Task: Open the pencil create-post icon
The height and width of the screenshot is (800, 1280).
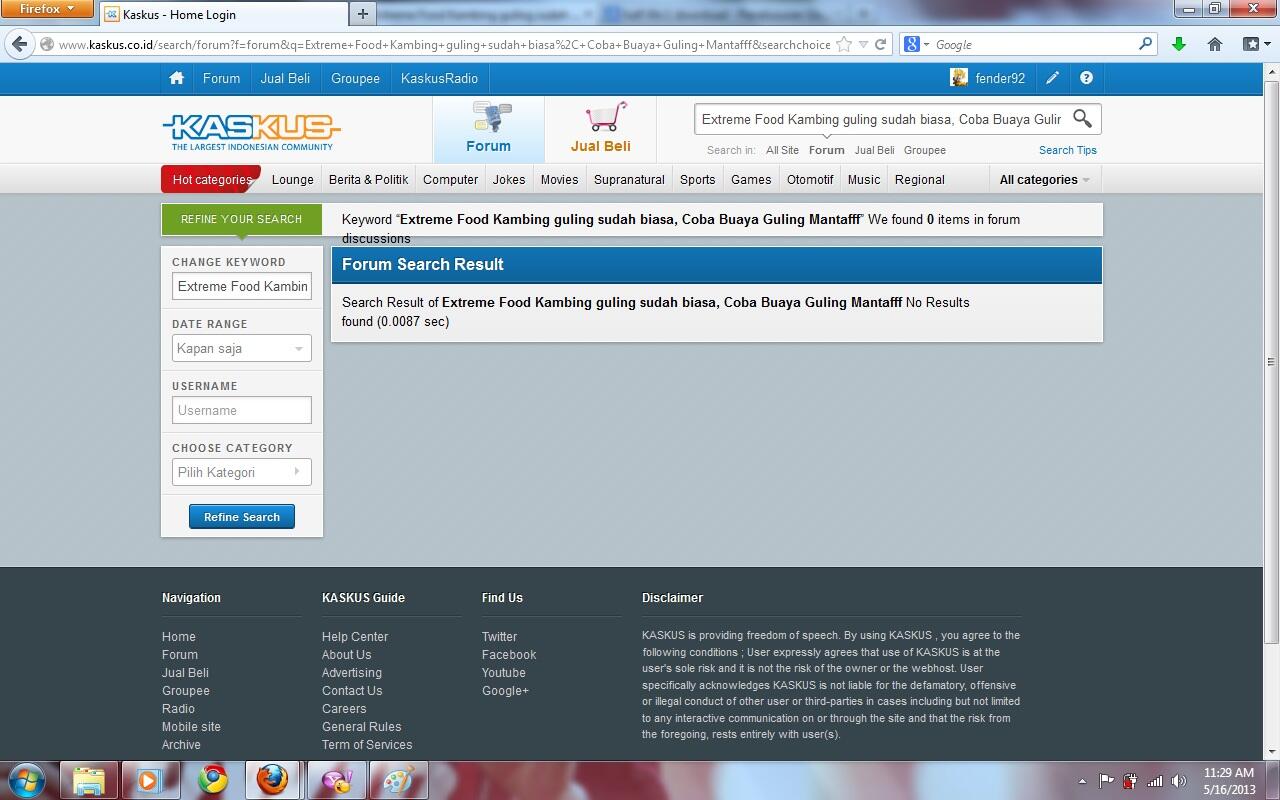Action: pyautogui.click(x=1052, y=78)
